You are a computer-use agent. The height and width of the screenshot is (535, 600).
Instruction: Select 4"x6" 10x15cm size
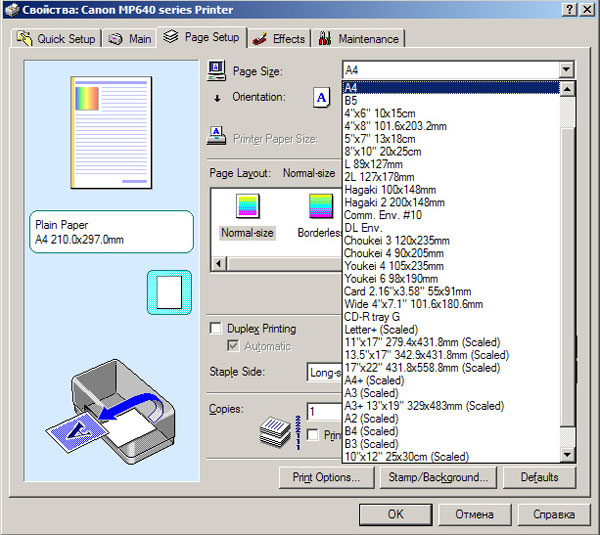click(x=451, y=113)
